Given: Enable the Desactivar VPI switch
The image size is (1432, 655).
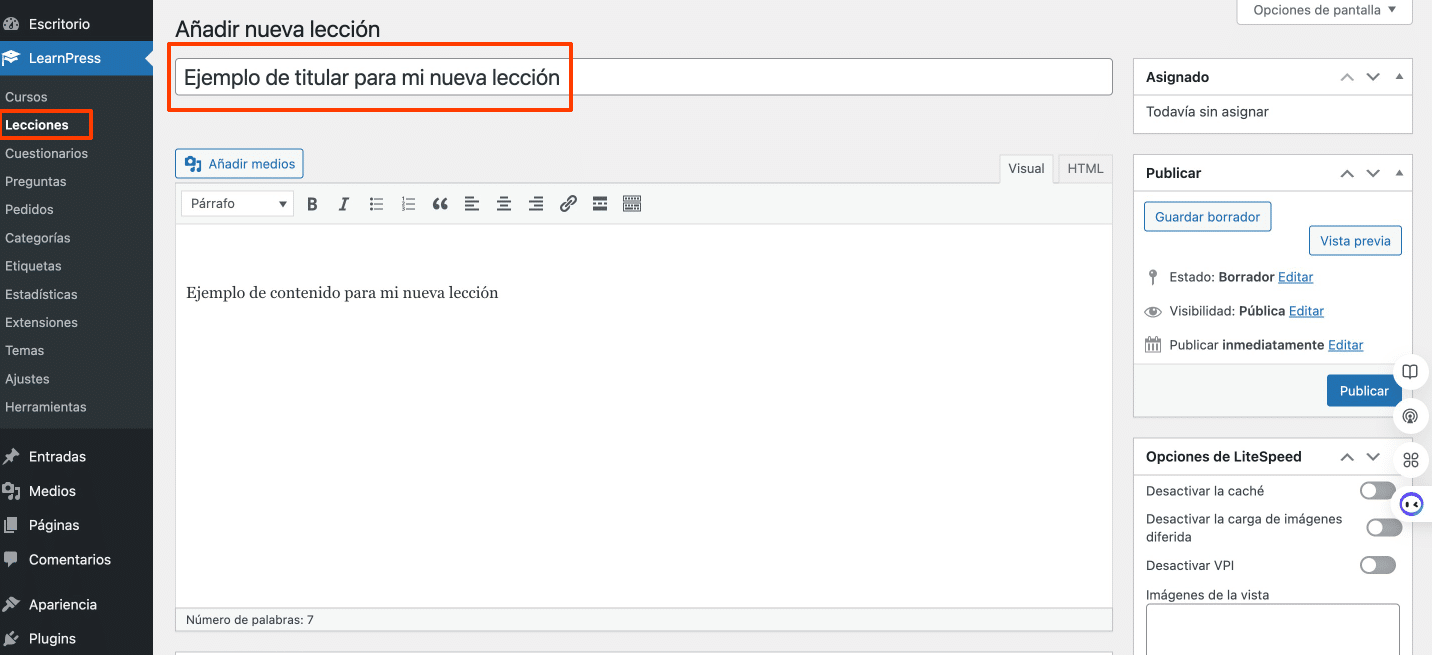Looking at the screenshot, I should pyautogui.click(x=1377, y=566).
